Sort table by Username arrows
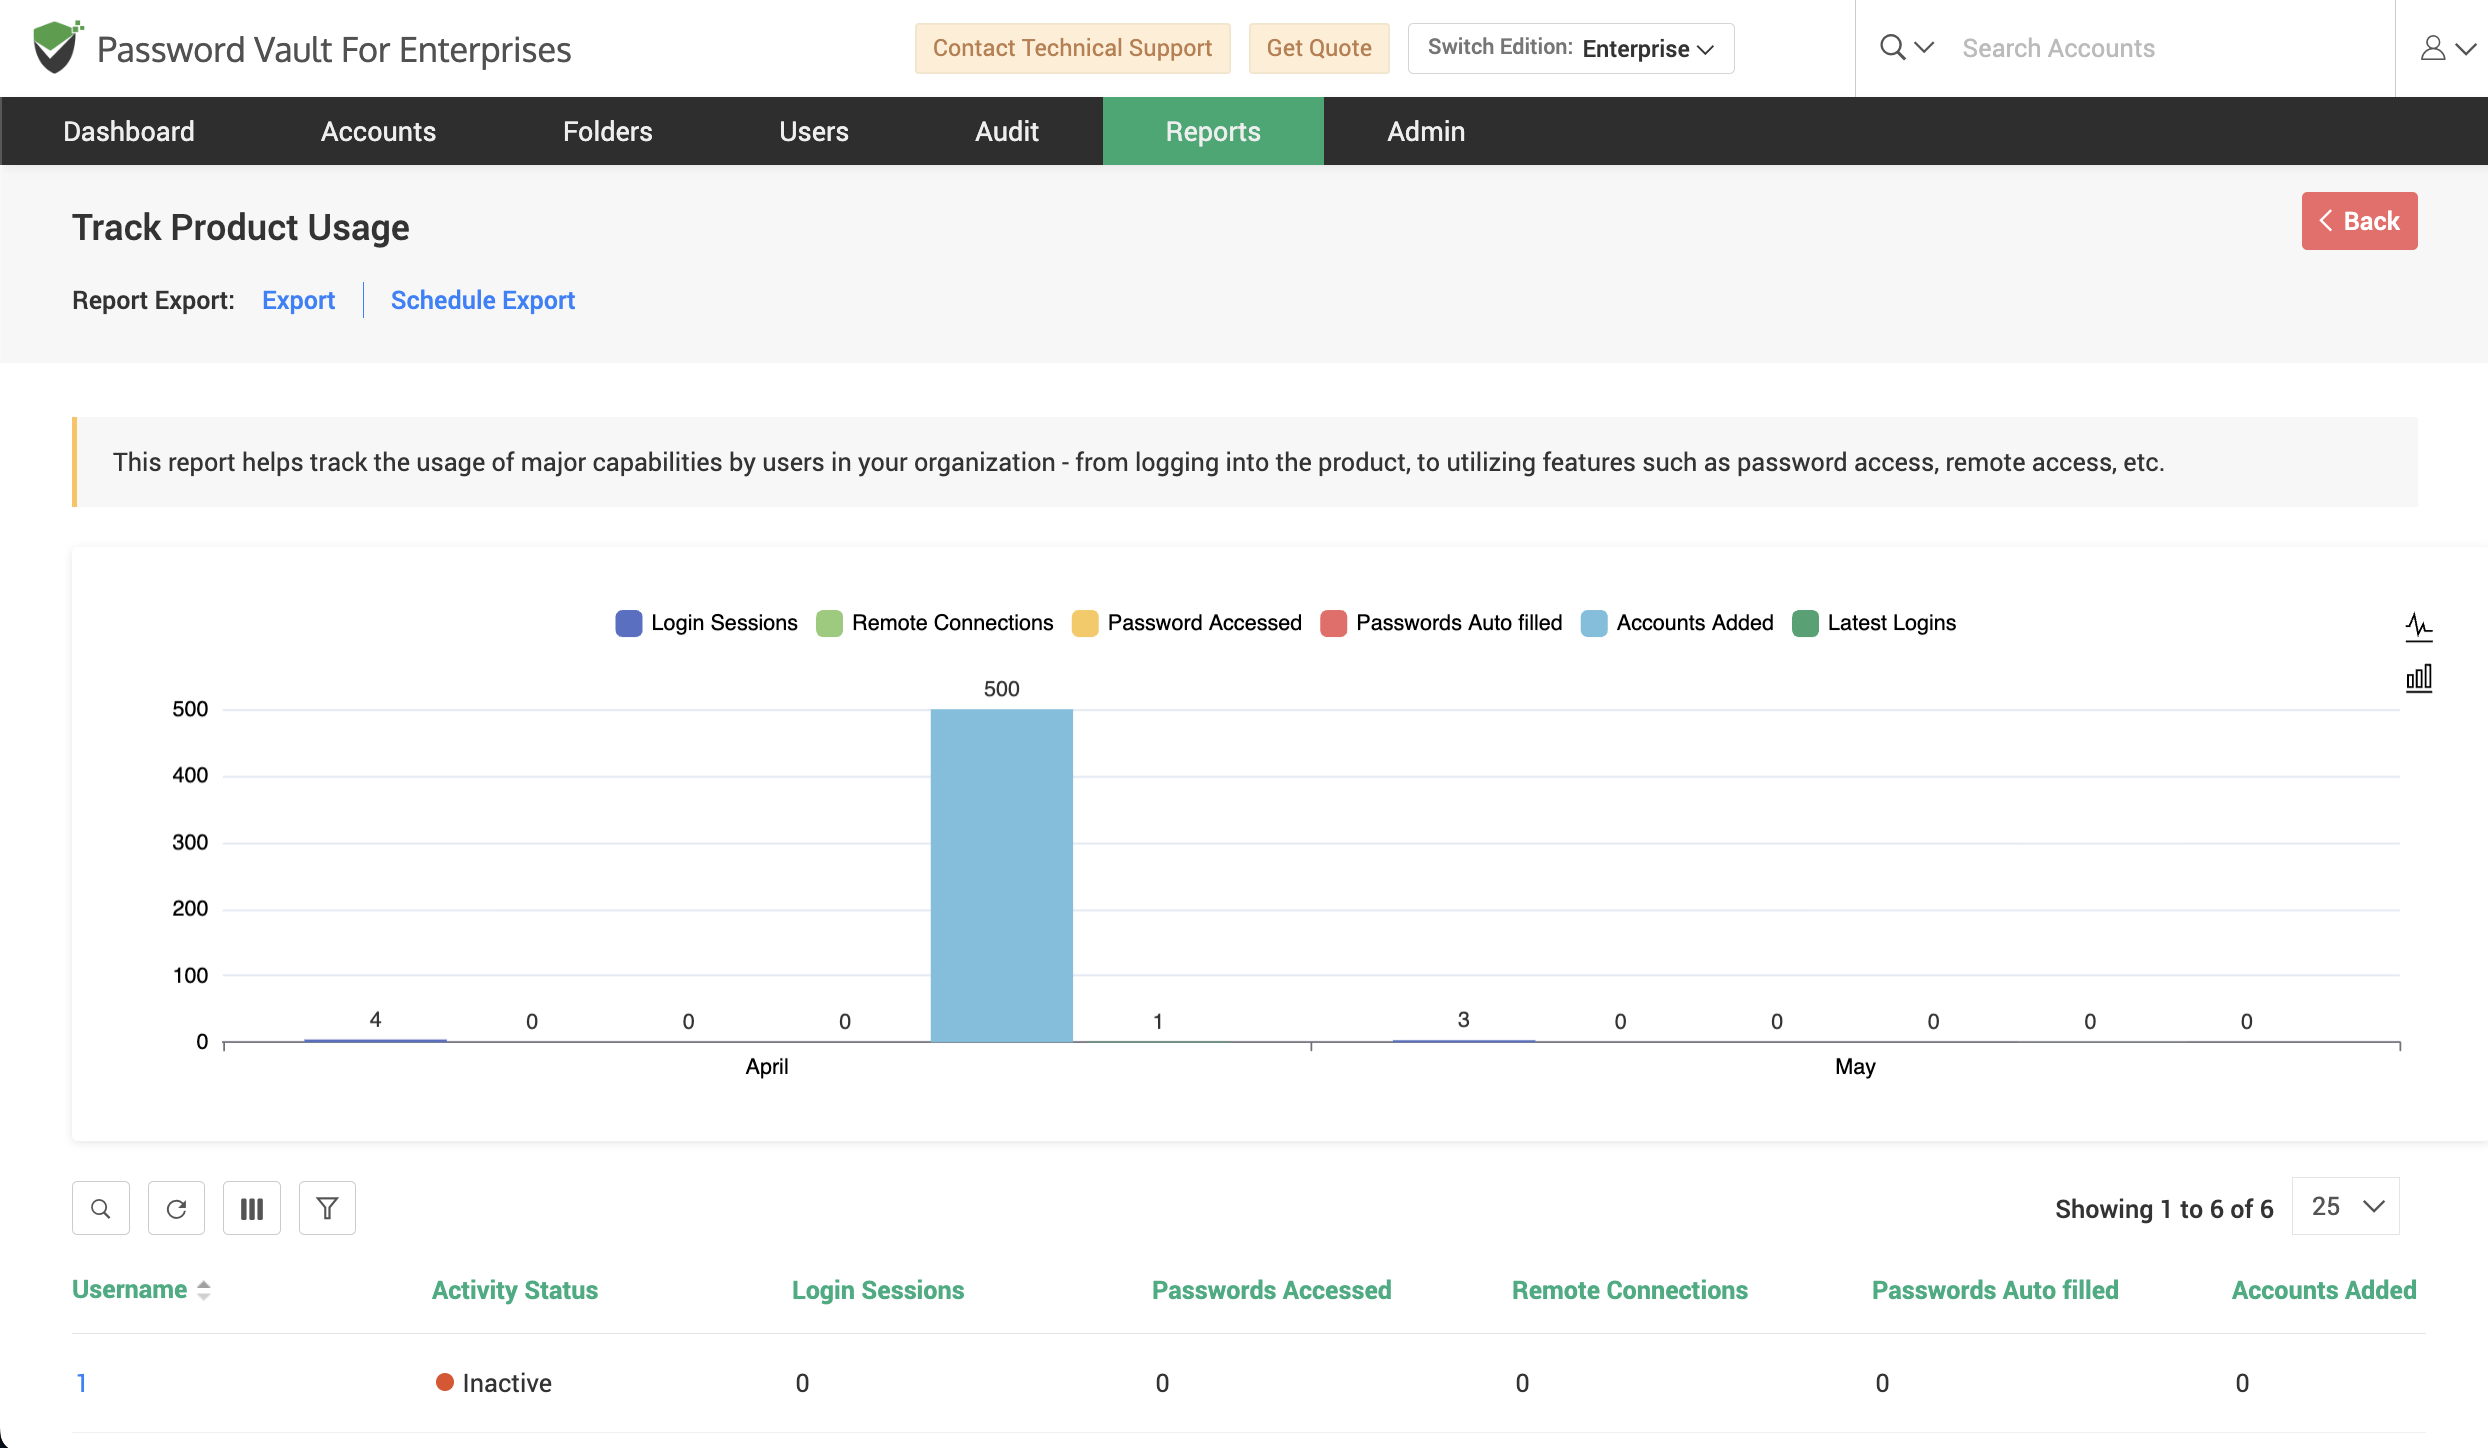 click(204, 1290)
